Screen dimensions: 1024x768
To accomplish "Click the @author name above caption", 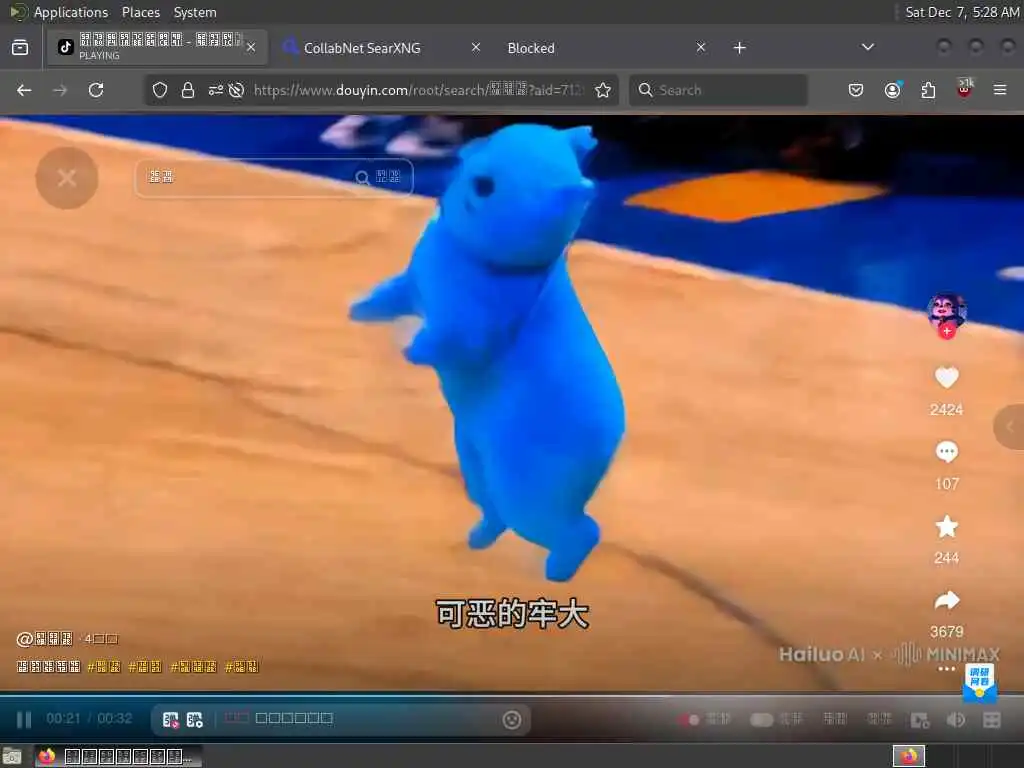I will point(44,639).
